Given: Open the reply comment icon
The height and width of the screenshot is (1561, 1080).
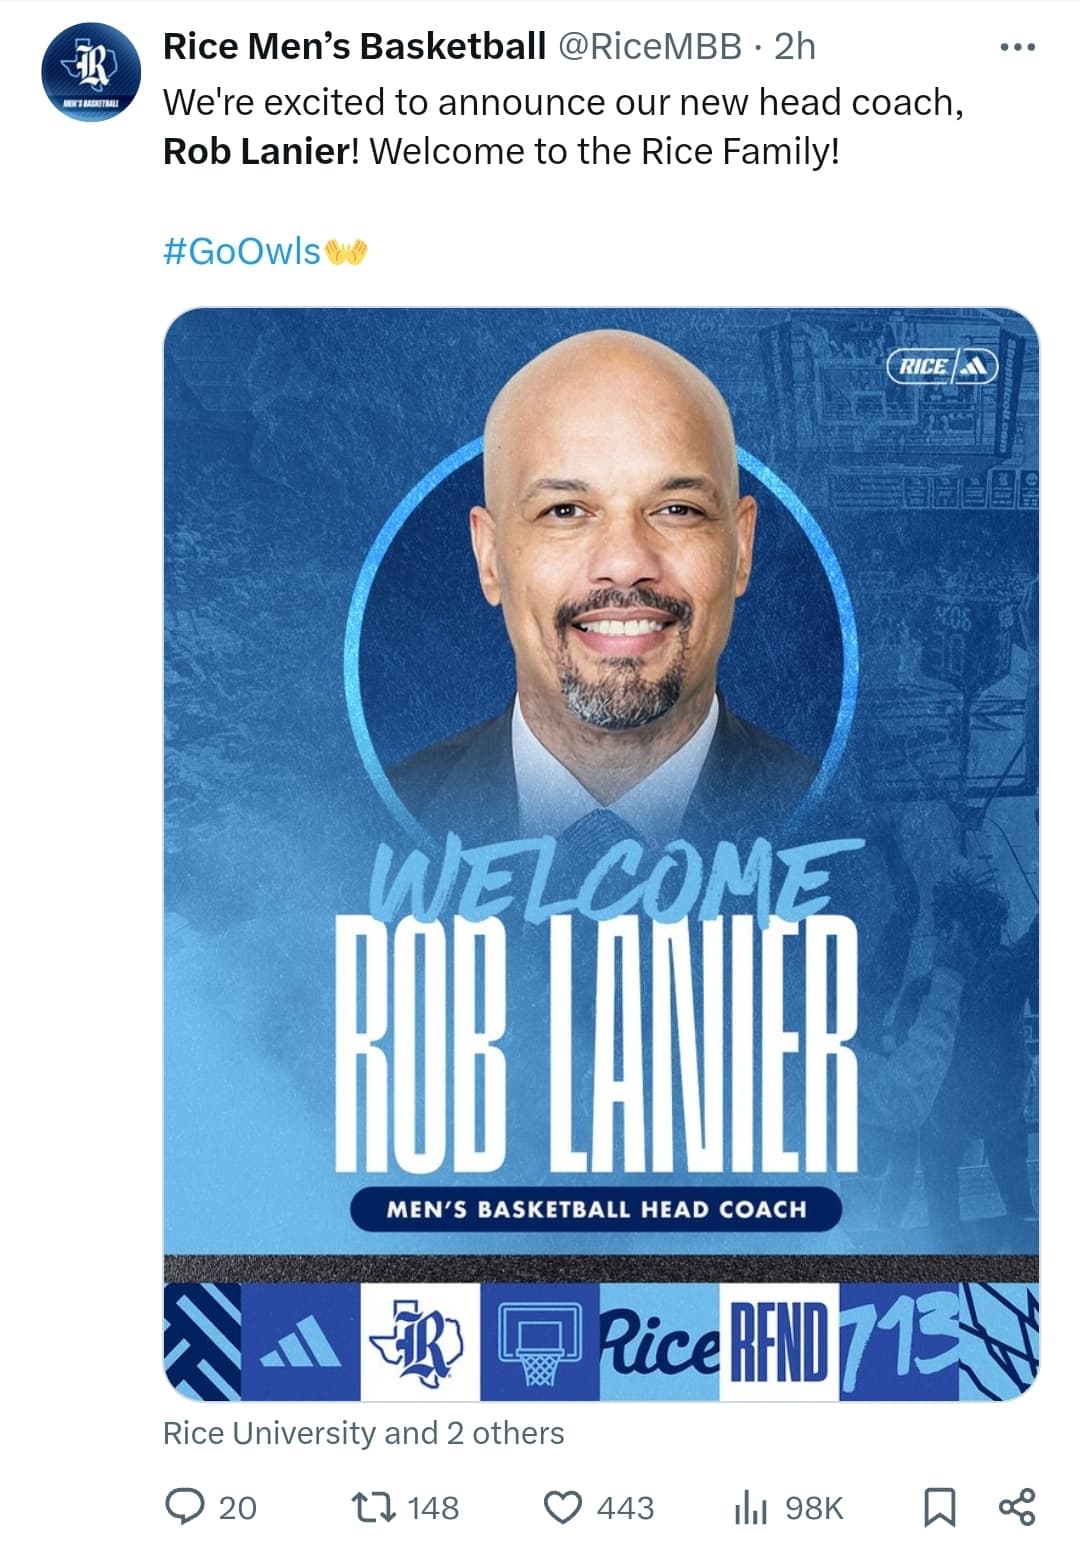Looking at the screenshot, I should click(x=184, y=1507).
